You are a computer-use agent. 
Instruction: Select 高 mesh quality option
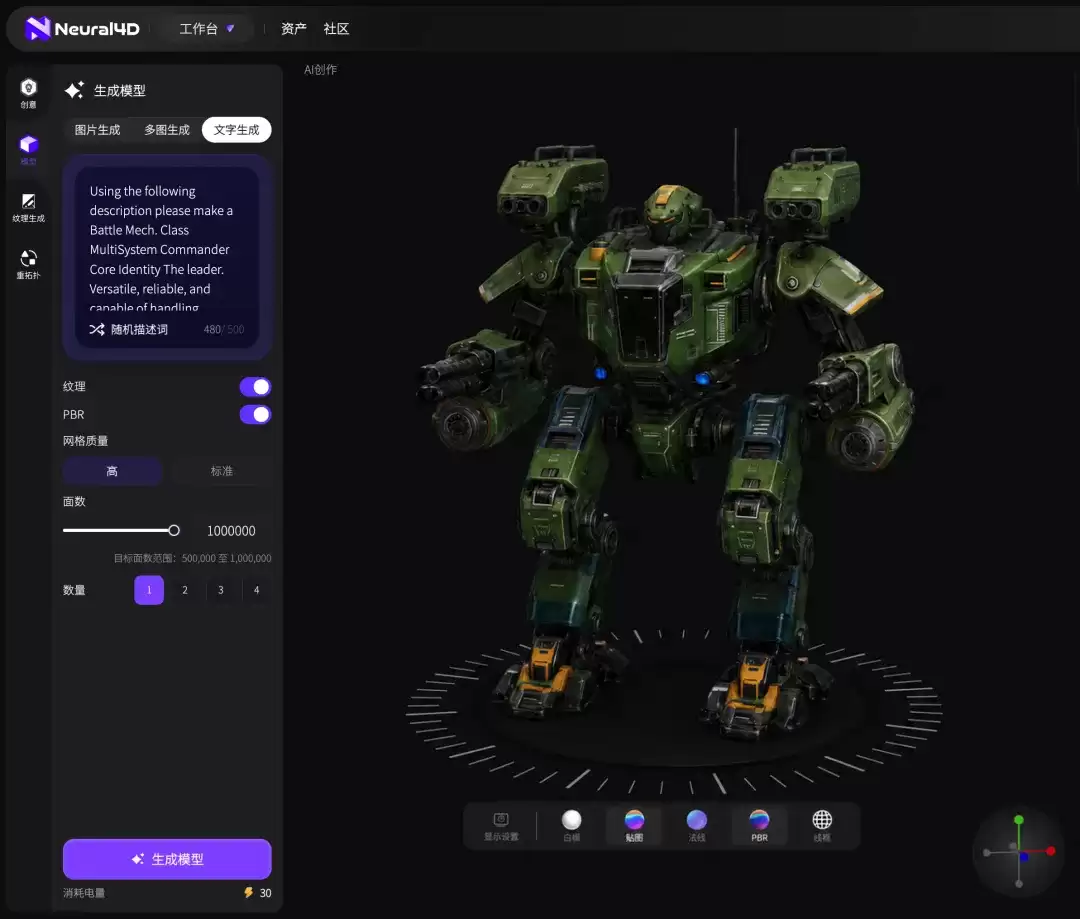112,471
